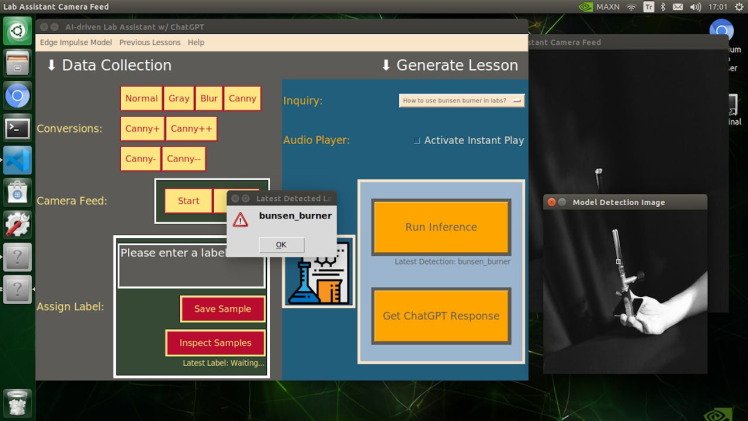Apply the Gray conversion
This screenshot has width=748, height=421.
pyautogui.click(x=179, y=98)
